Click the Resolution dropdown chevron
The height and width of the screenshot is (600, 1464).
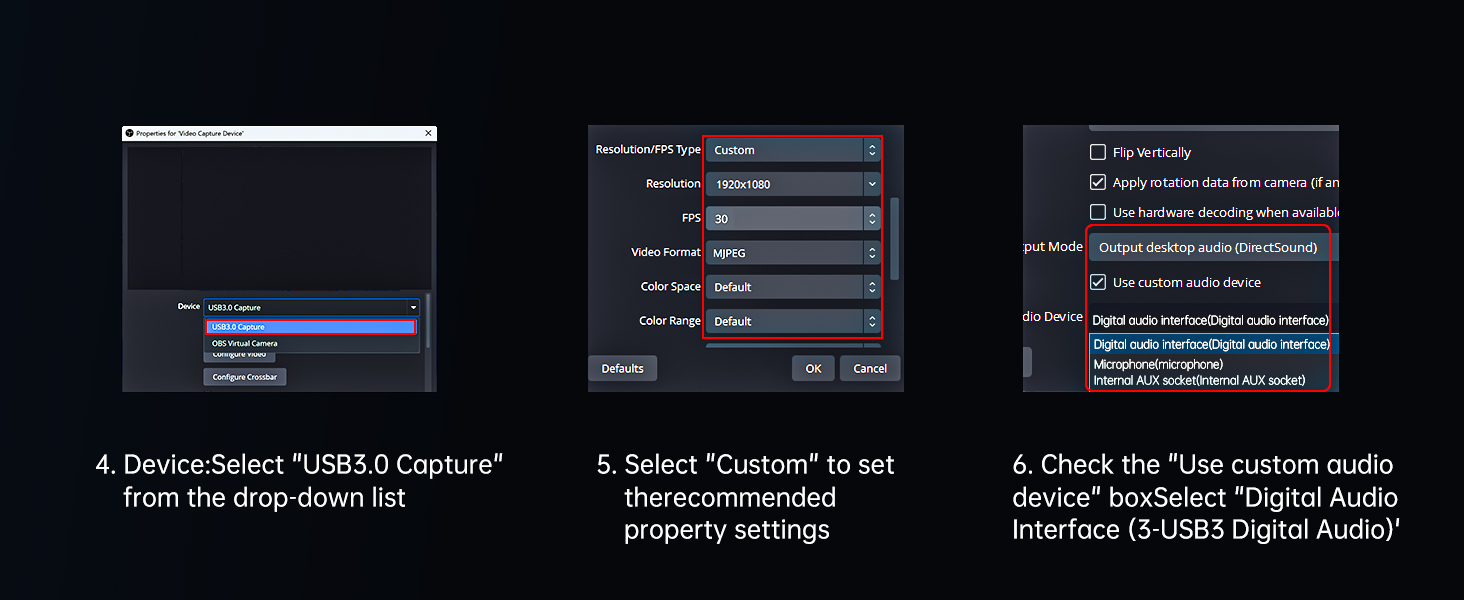(x=871, y=184)
